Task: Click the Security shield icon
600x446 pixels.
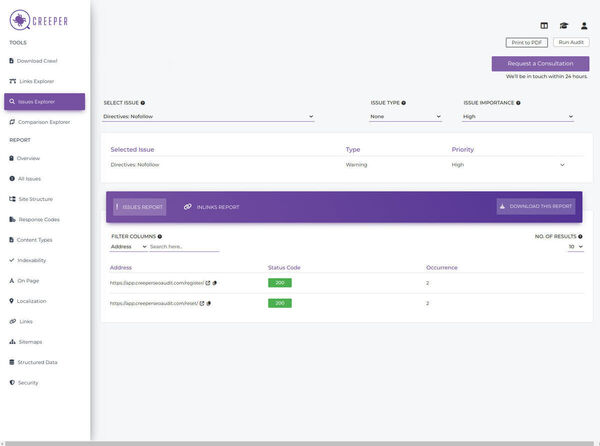Action: (12, 383)
